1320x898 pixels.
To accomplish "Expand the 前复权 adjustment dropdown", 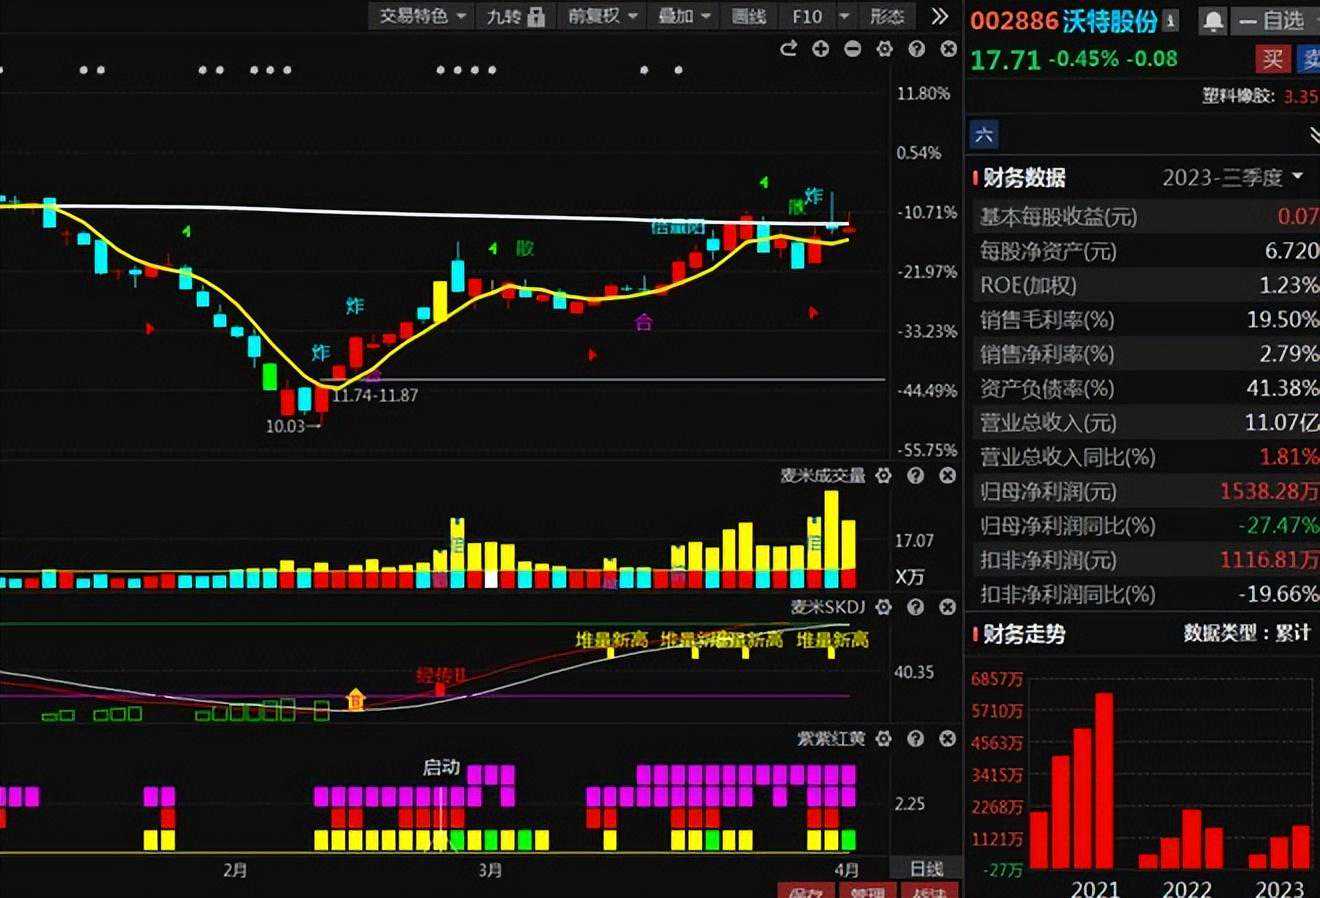I will pyautogui.click(x=603, y=16).
